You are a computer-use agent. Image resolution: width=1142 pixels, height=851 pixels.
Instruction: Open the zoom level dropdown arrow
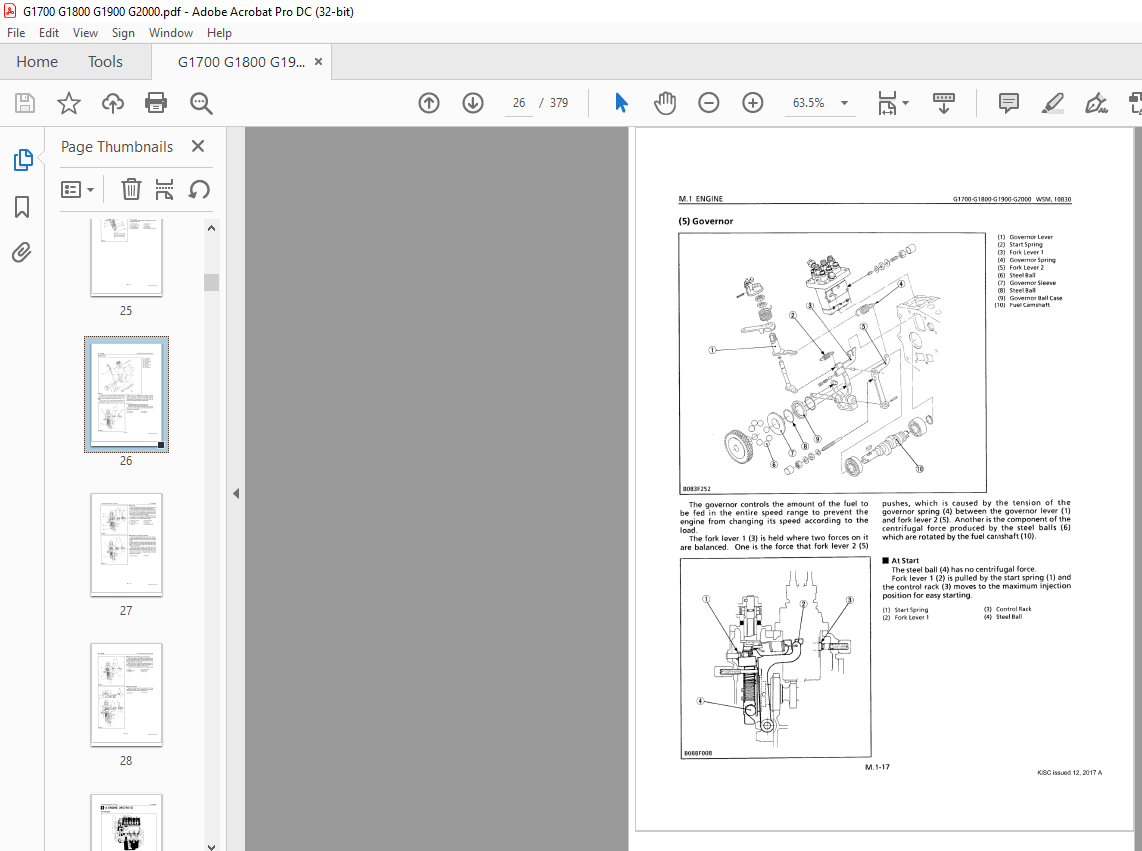point(844,103)
